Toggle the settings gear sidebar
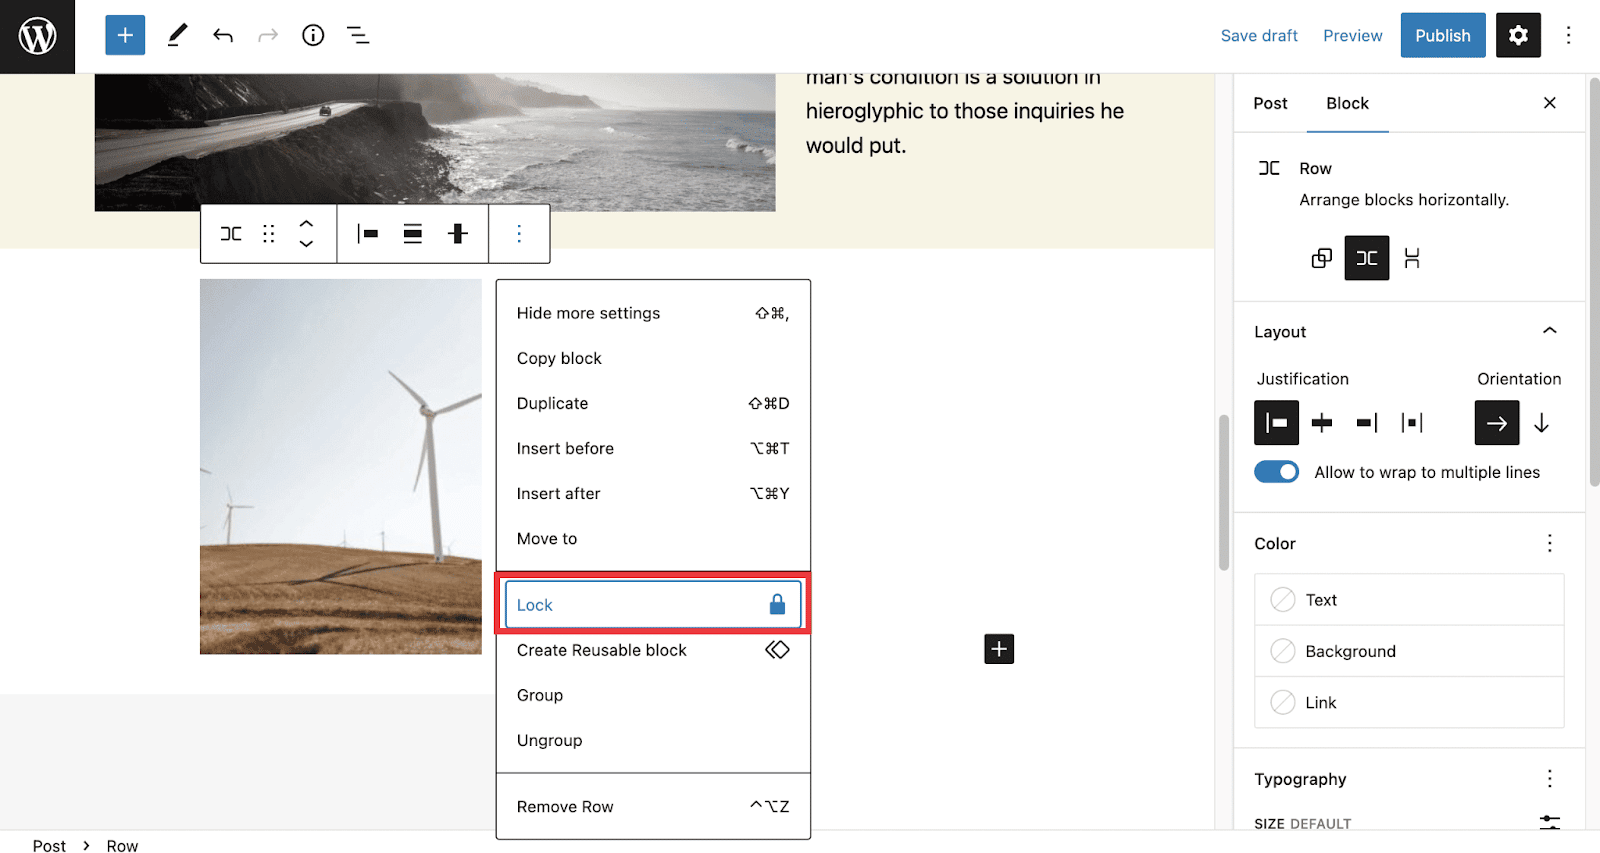Image resolution: width=1600 pixels, height=853 pixels. click(1518, 36)
